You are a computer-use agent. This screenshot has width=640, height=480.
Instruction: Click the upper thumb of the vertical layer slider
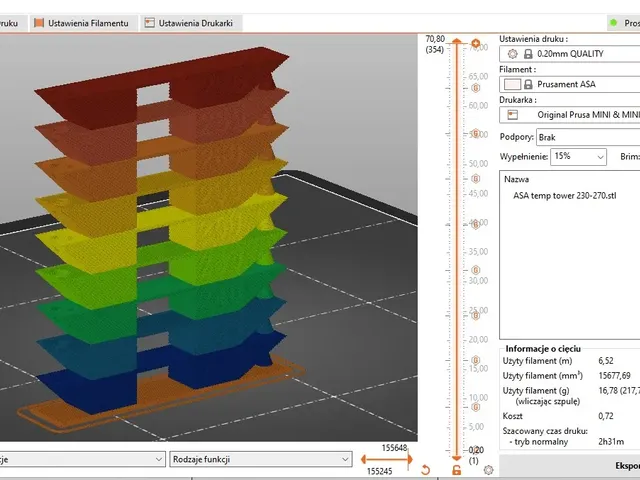(457, 41)
